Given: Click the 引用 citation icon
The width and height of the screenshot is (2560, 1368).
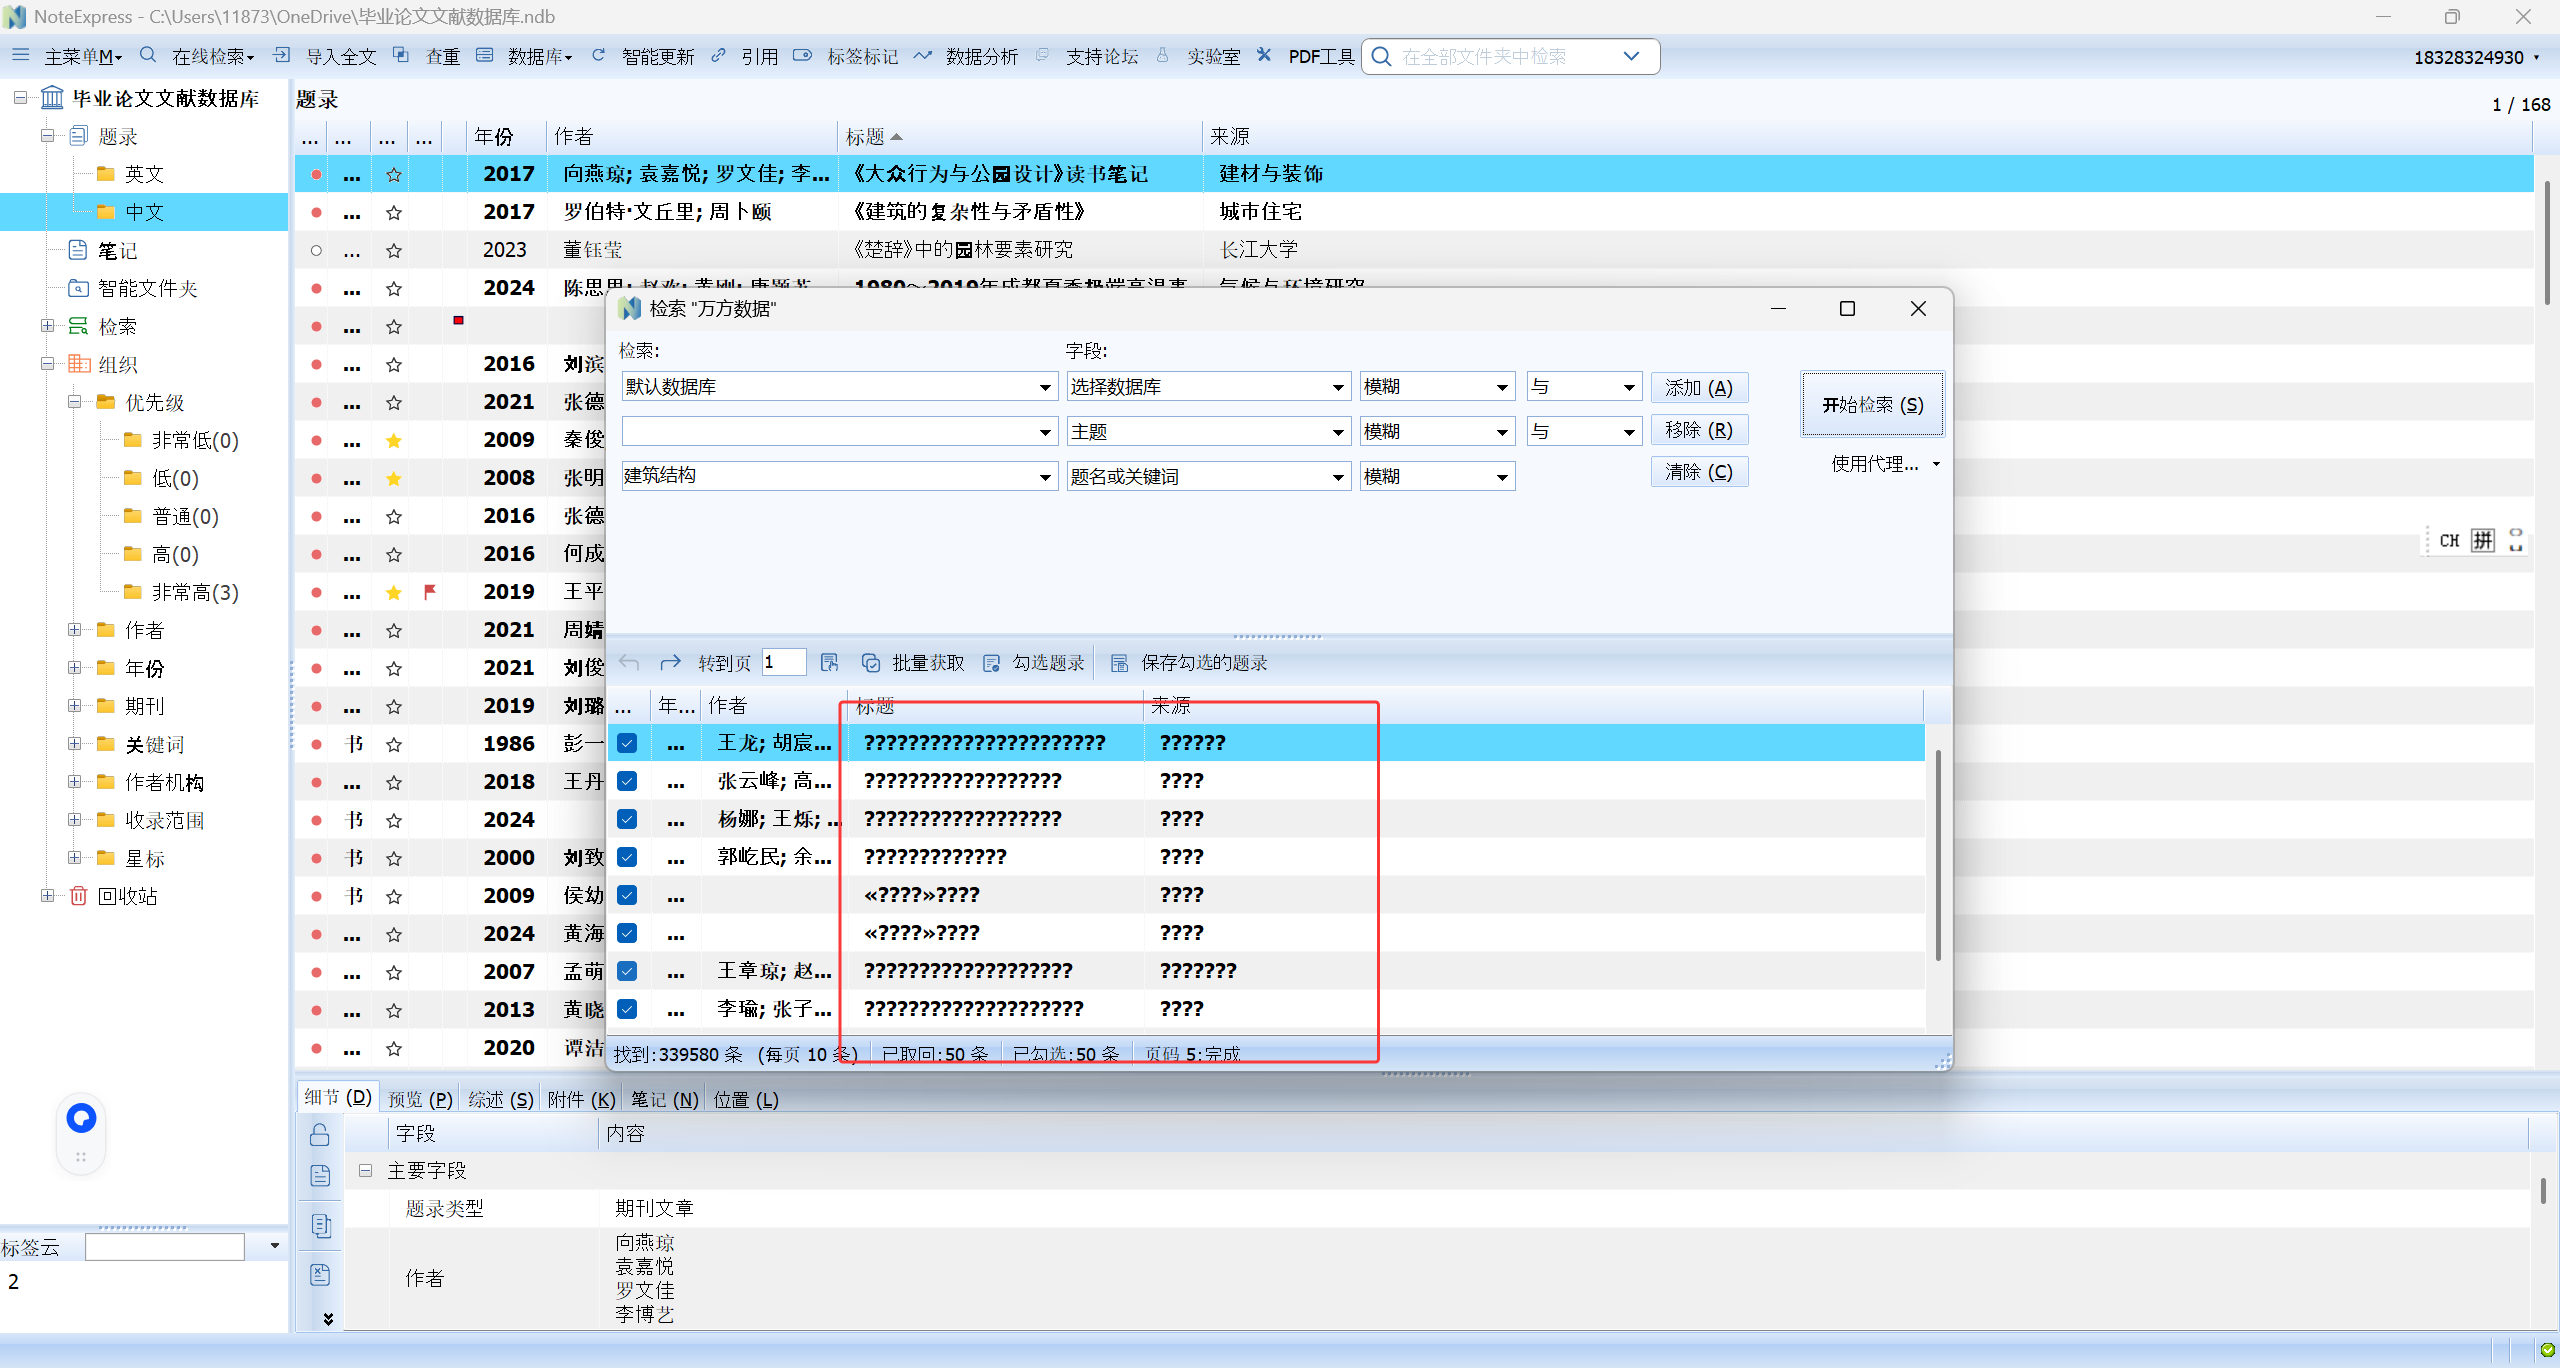Looking at the screenshot, I should (718, 55).
